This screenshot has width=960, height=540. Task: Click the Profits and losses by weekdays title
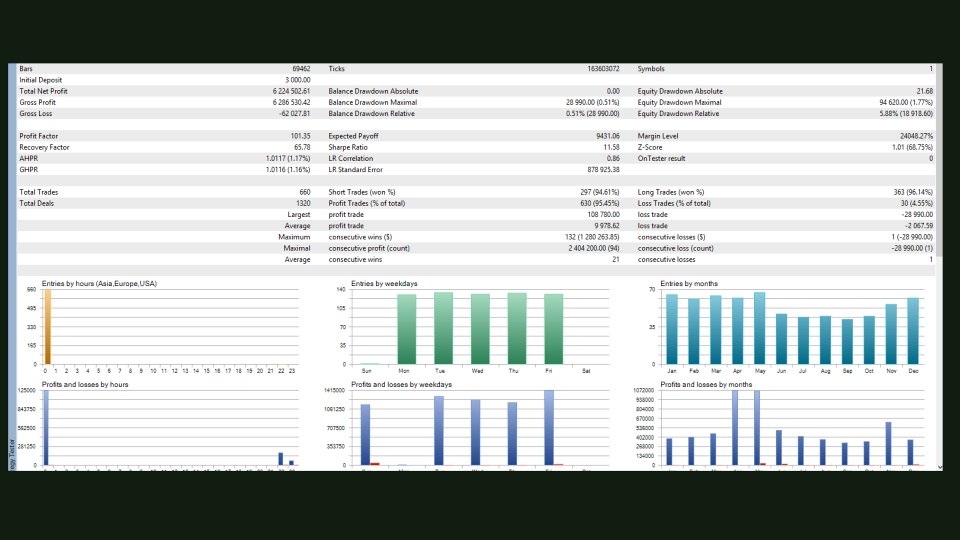click(x=401, y=384)
